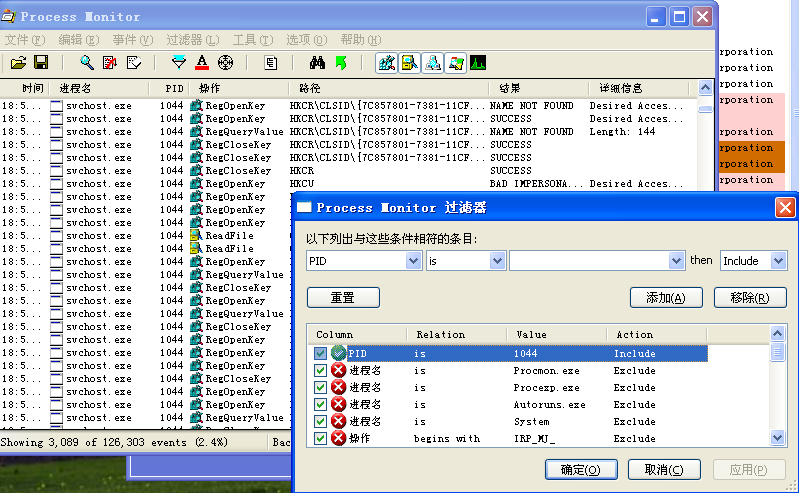This screenshot has width=799, height=493.
Task: Click red exclude icon beside Autoruns.exe filter
Action: coord(338,404)
